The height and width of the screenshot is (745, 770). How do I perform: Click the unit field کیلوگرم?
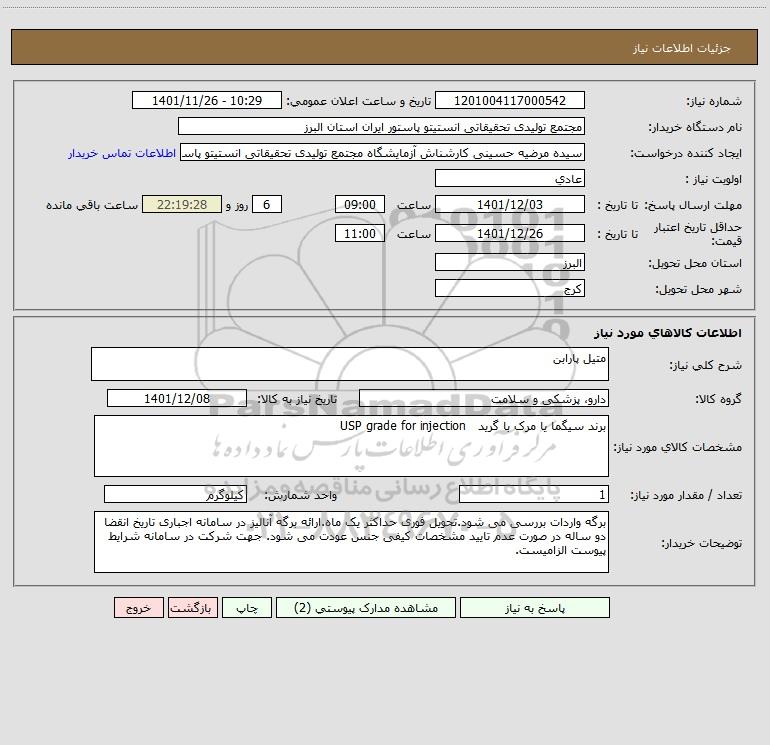pos(175,495)
